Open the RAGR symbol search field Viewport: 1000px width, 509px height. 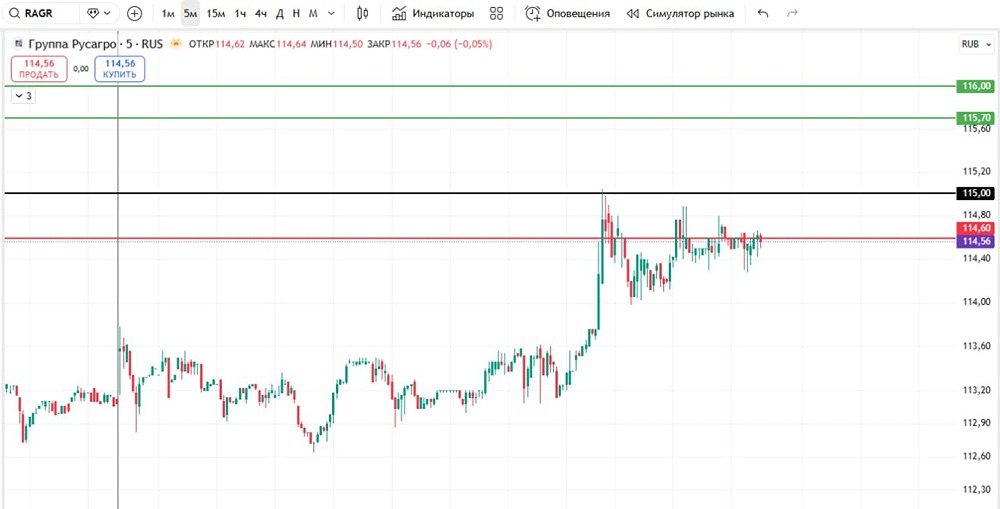pos(41,13)
